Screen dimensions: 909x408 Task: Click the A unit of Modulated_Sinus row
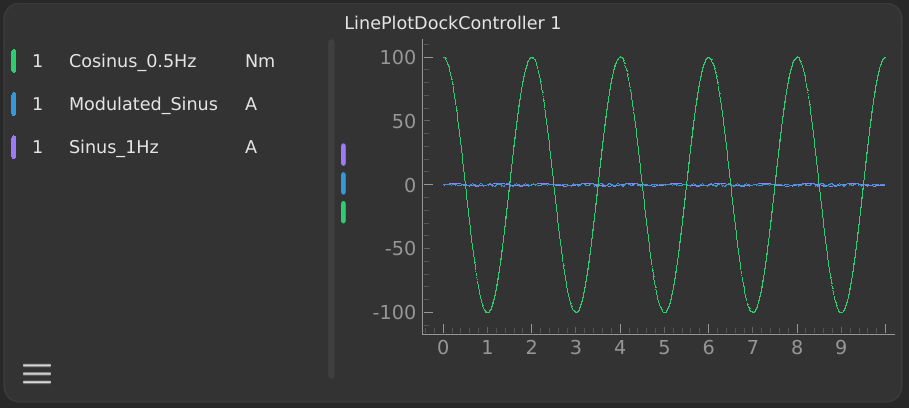click(x=251, y=104)
